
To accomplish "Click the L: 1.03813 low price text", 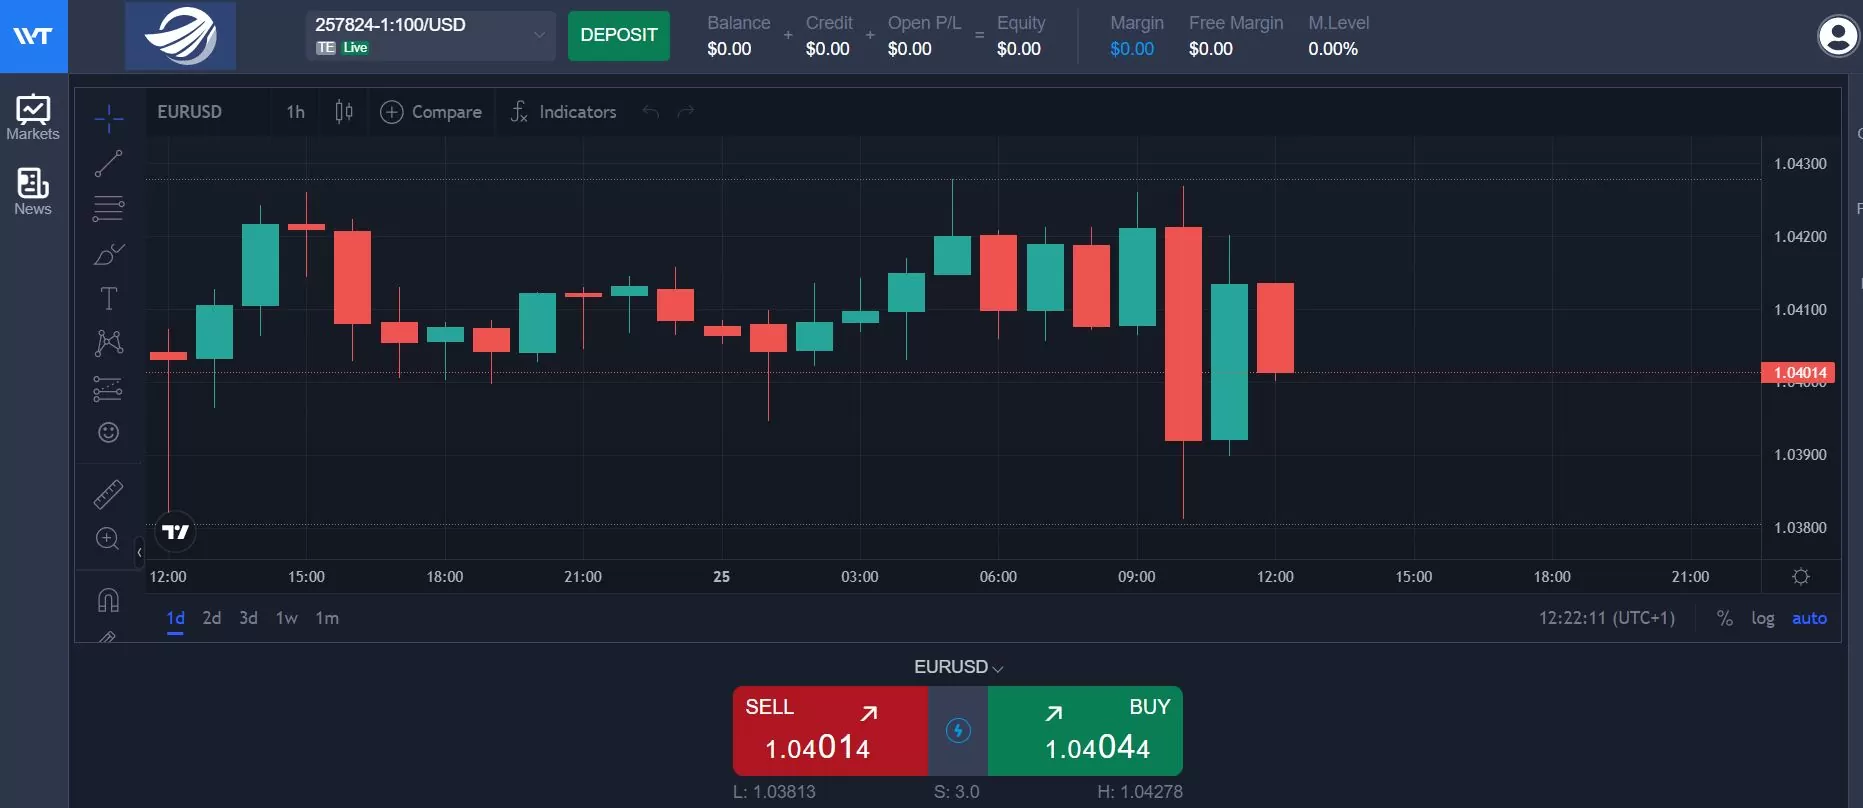I will [x=774, y=792].
